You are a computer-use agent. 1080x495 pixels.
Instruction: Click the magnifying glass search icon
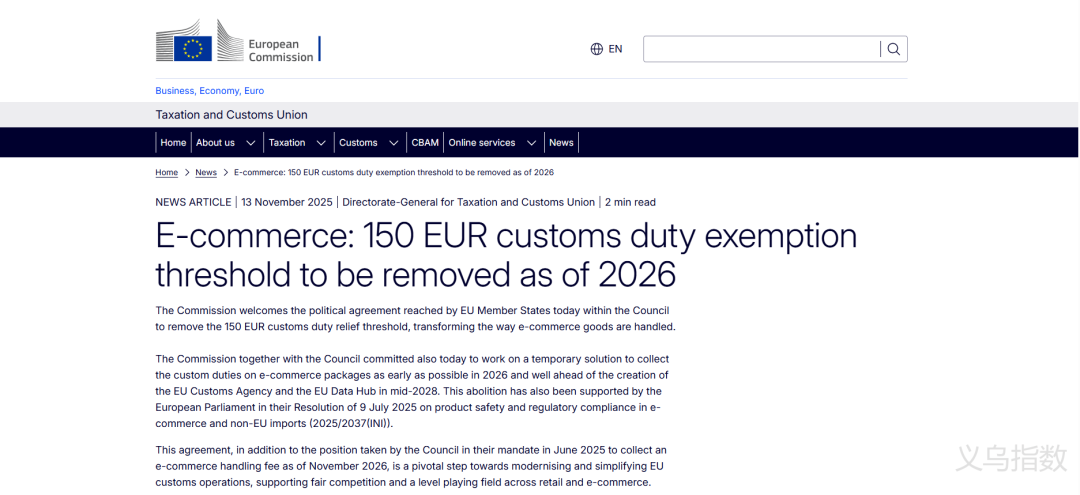pyautogui.click(x=894, y=49)
